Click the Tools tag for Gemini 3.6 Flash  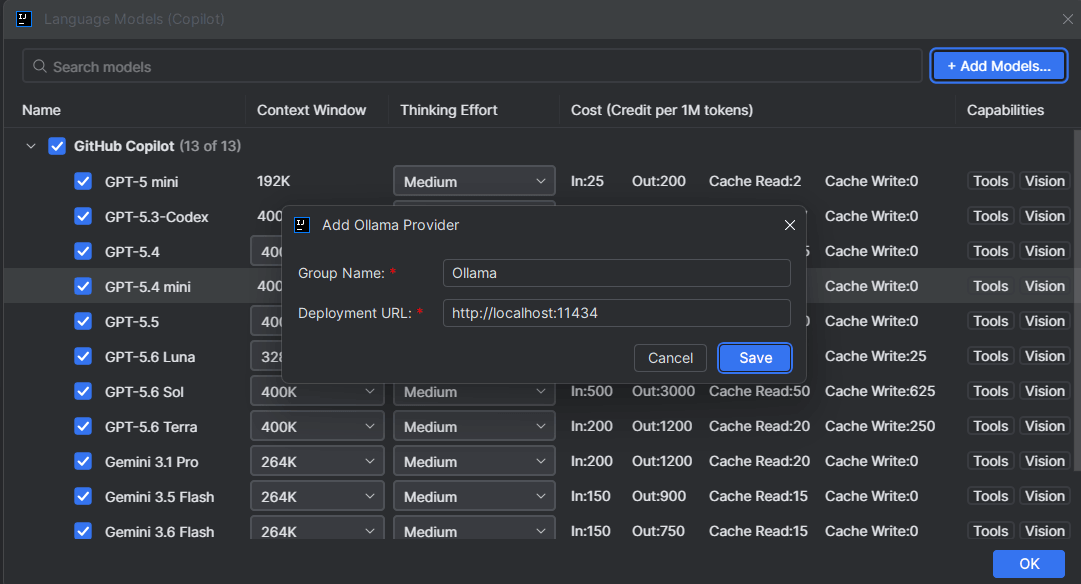991,531
